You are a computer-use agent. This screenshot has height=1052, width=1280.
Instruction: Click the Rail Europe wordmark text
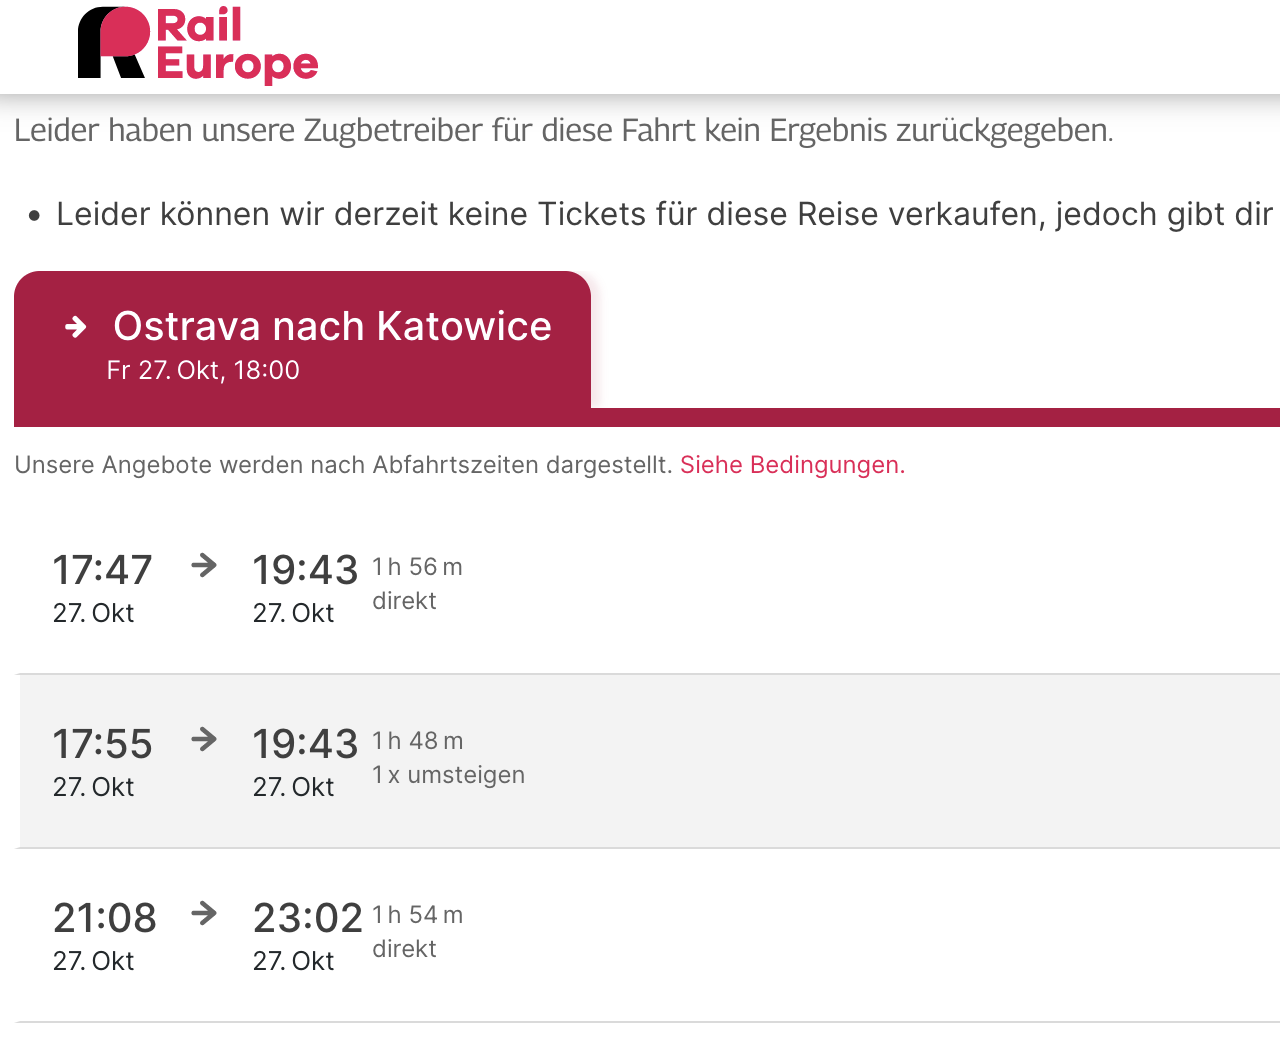coord(237,44)
